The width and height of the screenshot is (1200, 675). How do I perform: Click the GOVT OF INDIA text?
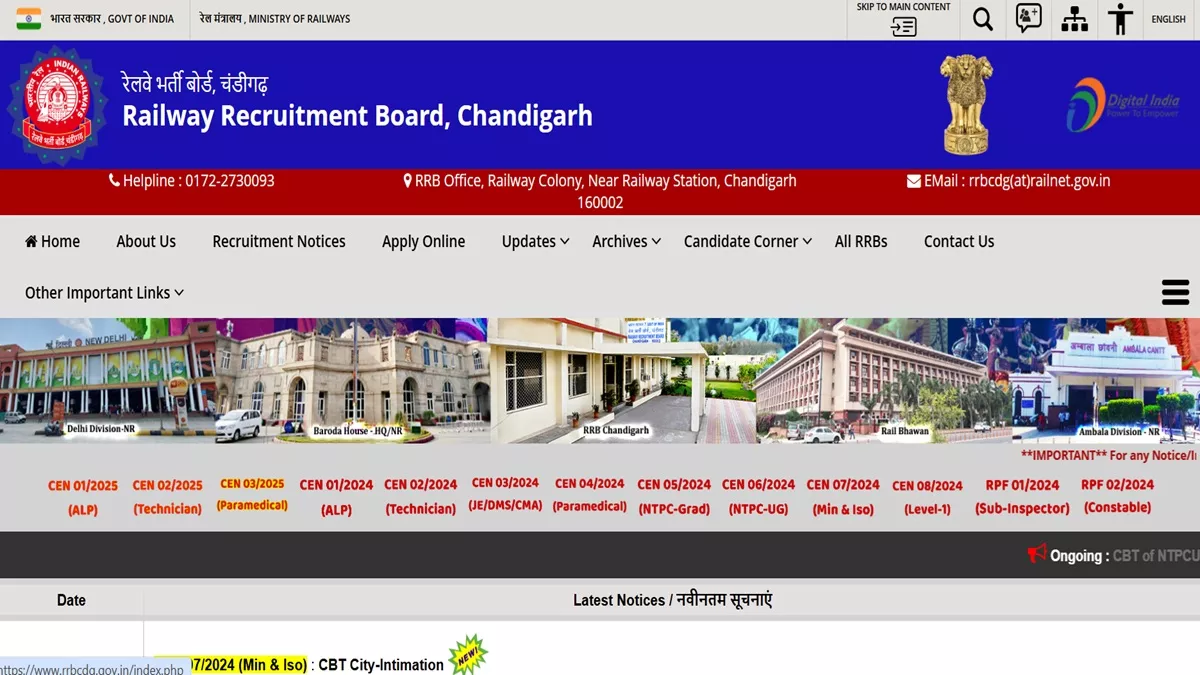(141, 19)
